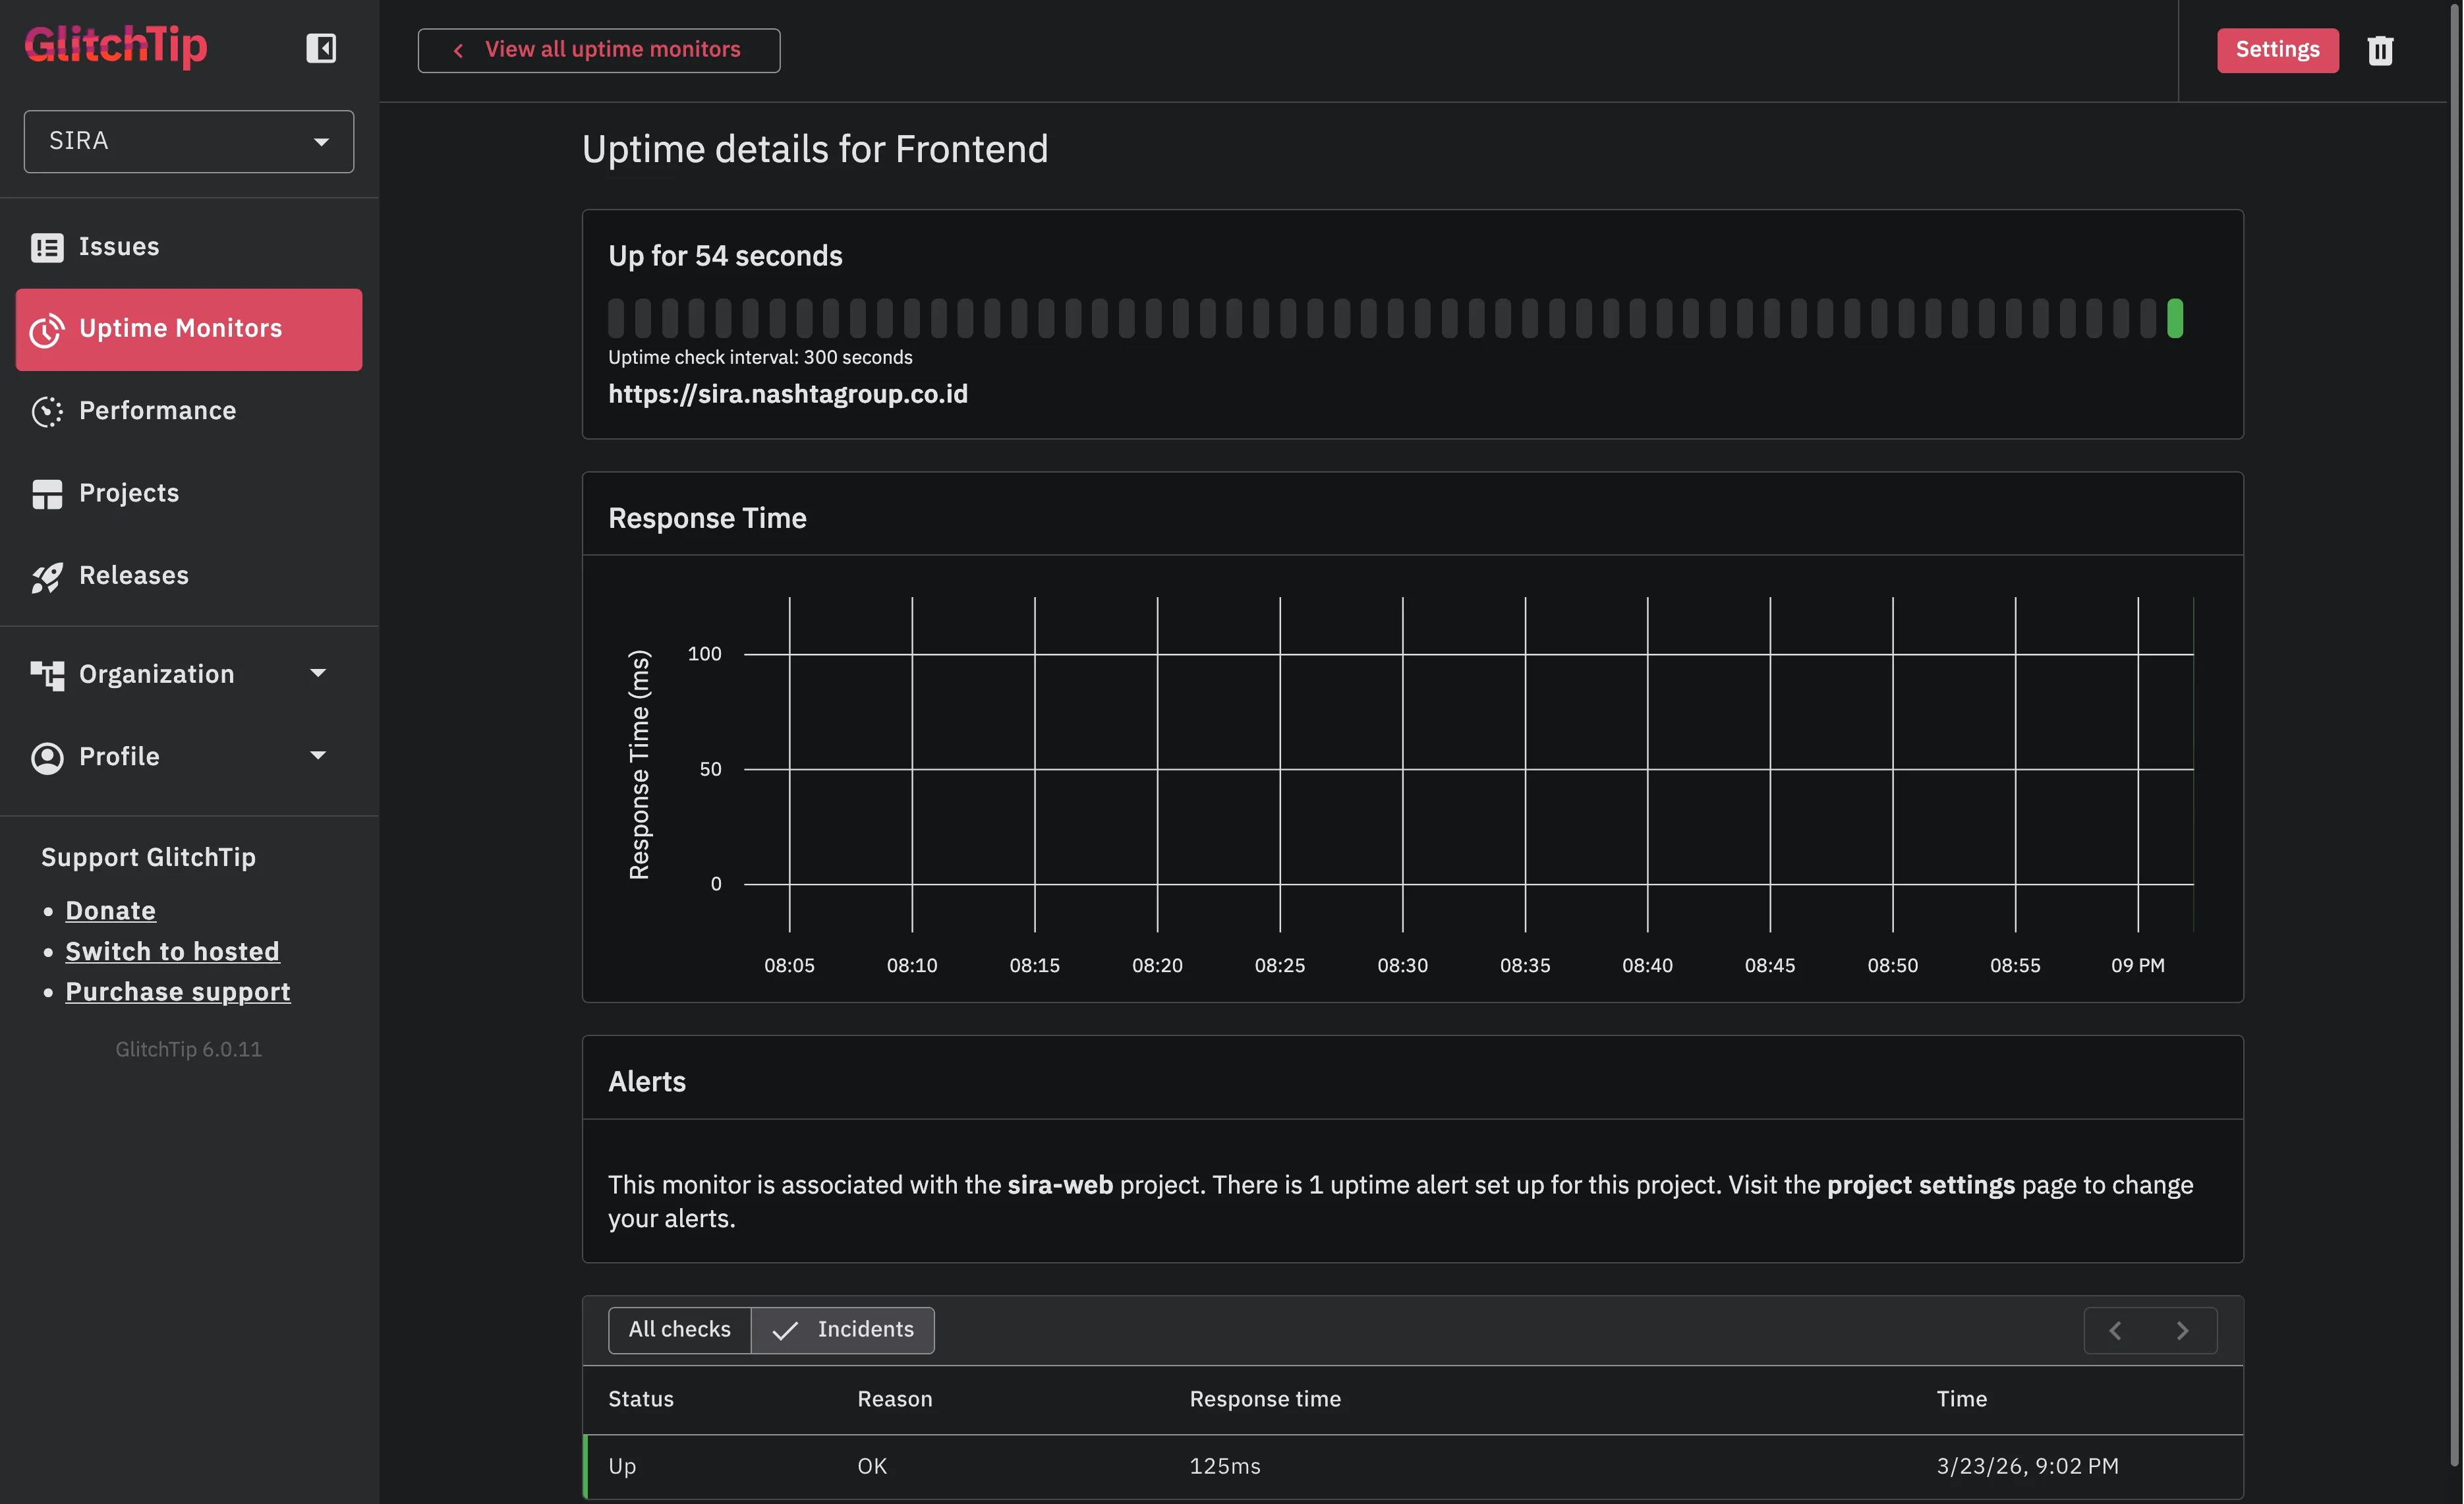Collapse the sidebar with the panel icon
The image size is (2464, 1504).
click(321, 48)
